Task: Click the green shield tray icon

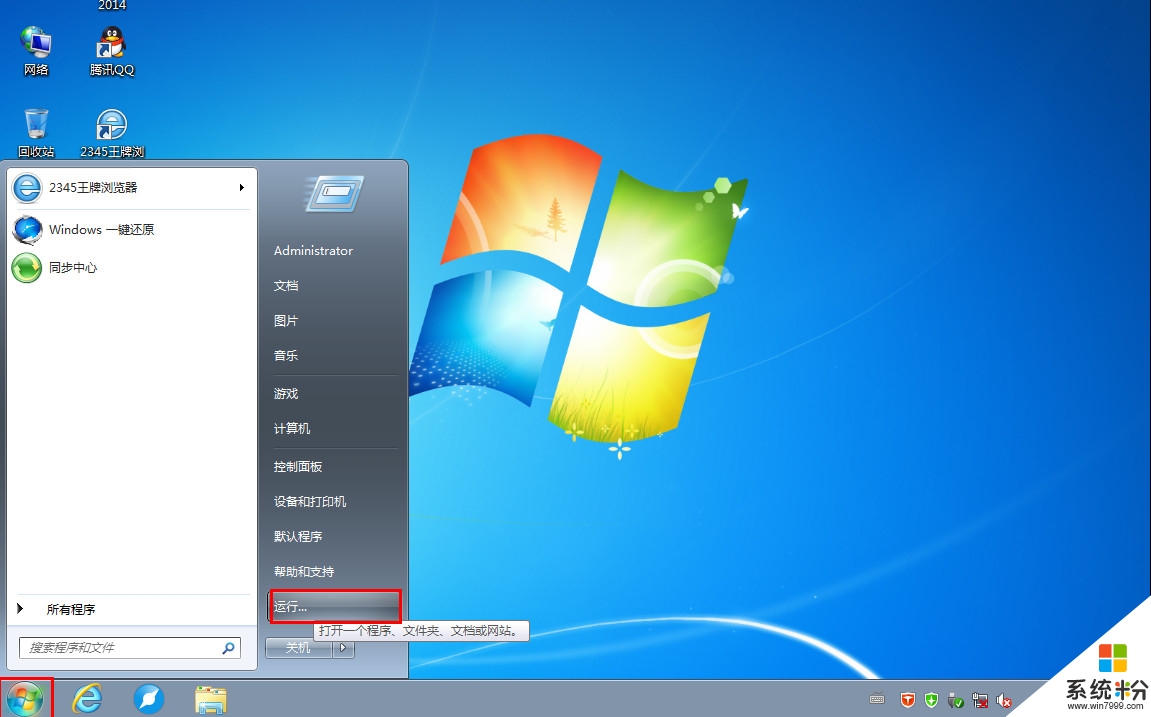Action: coord(932,699)
